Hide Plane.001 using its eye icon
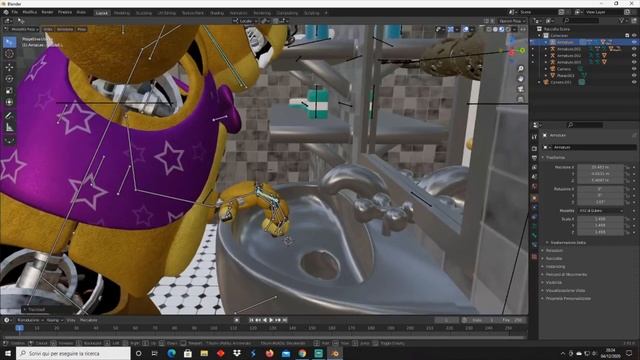This screenshot has width=640, height=360. click(634, 75)
